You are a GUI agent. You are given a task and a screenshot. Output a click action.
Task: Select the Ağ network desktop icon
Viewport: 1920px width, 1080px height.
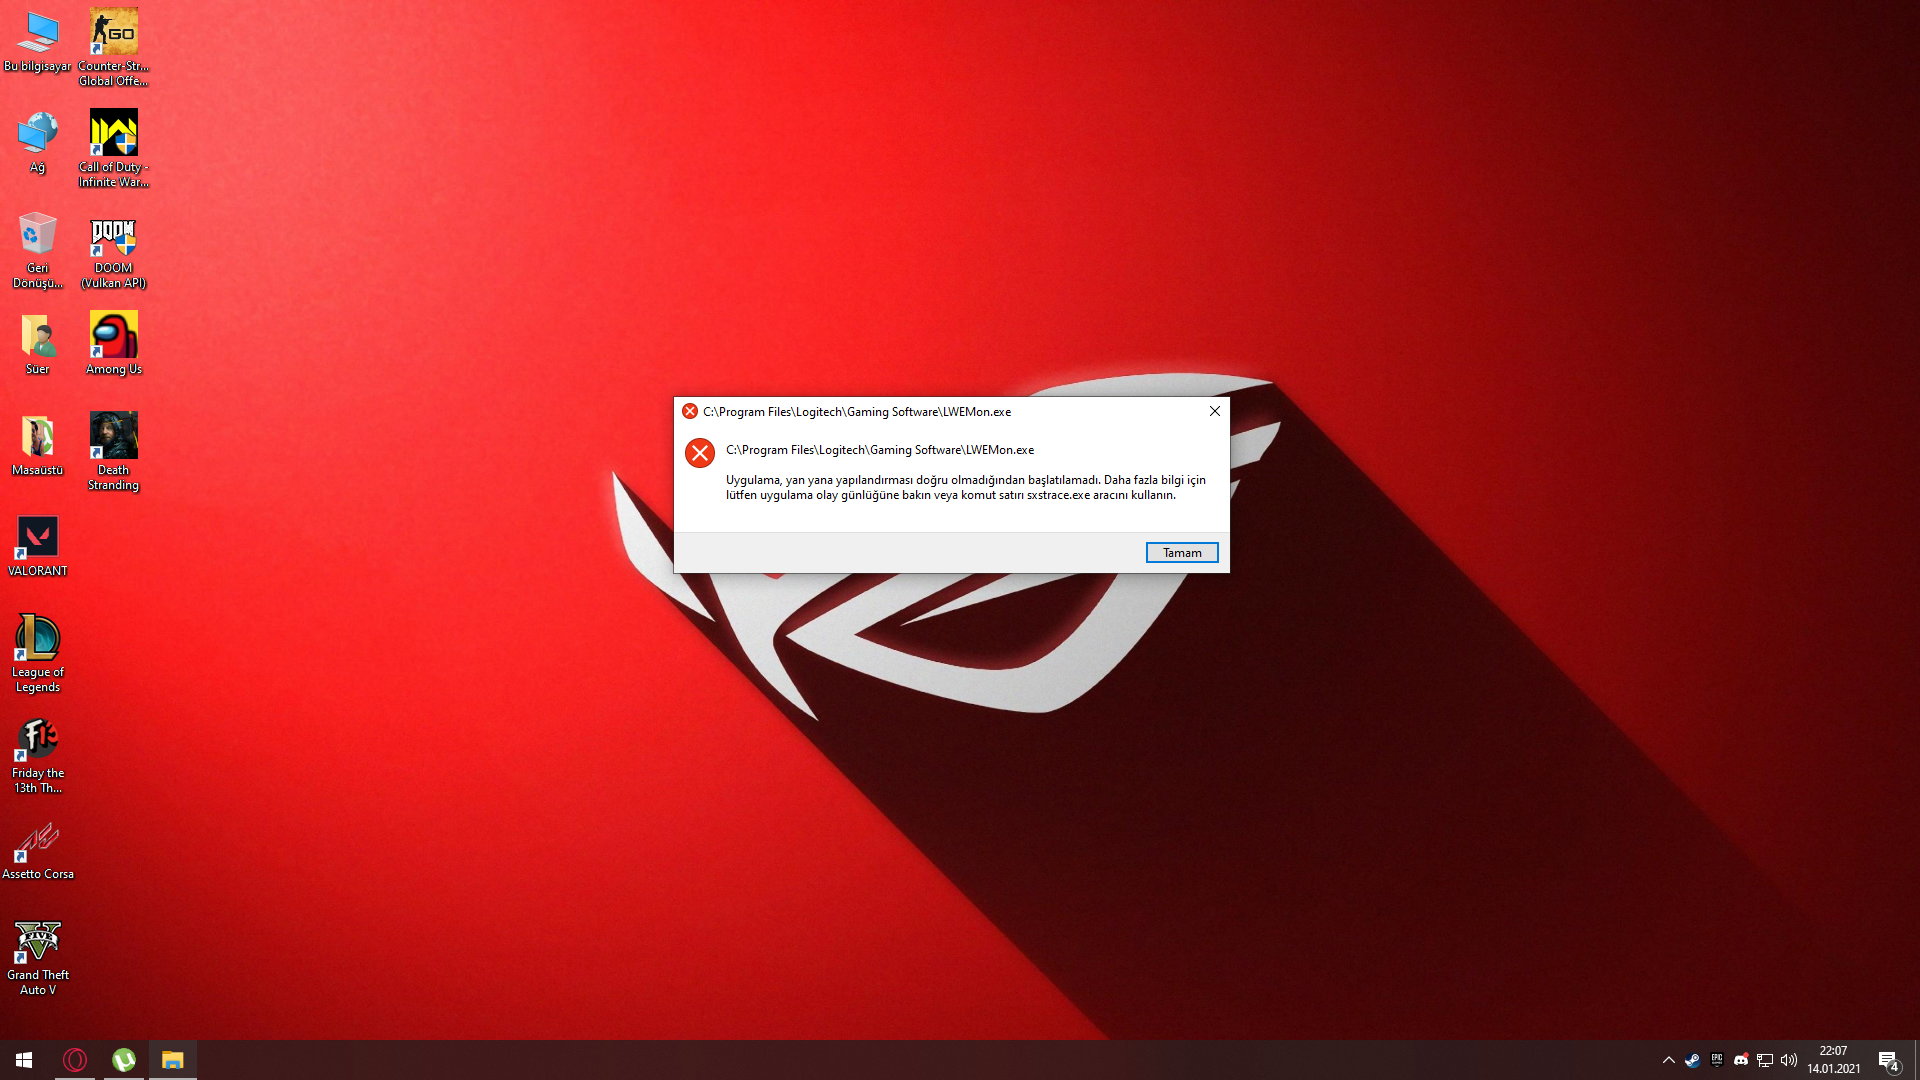pos(38,142)
